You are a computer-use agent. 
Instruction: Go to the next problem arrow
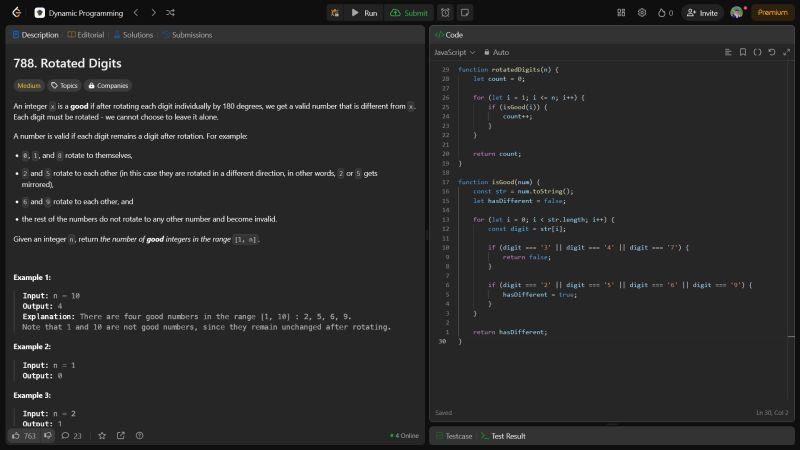tap(152, 13)
